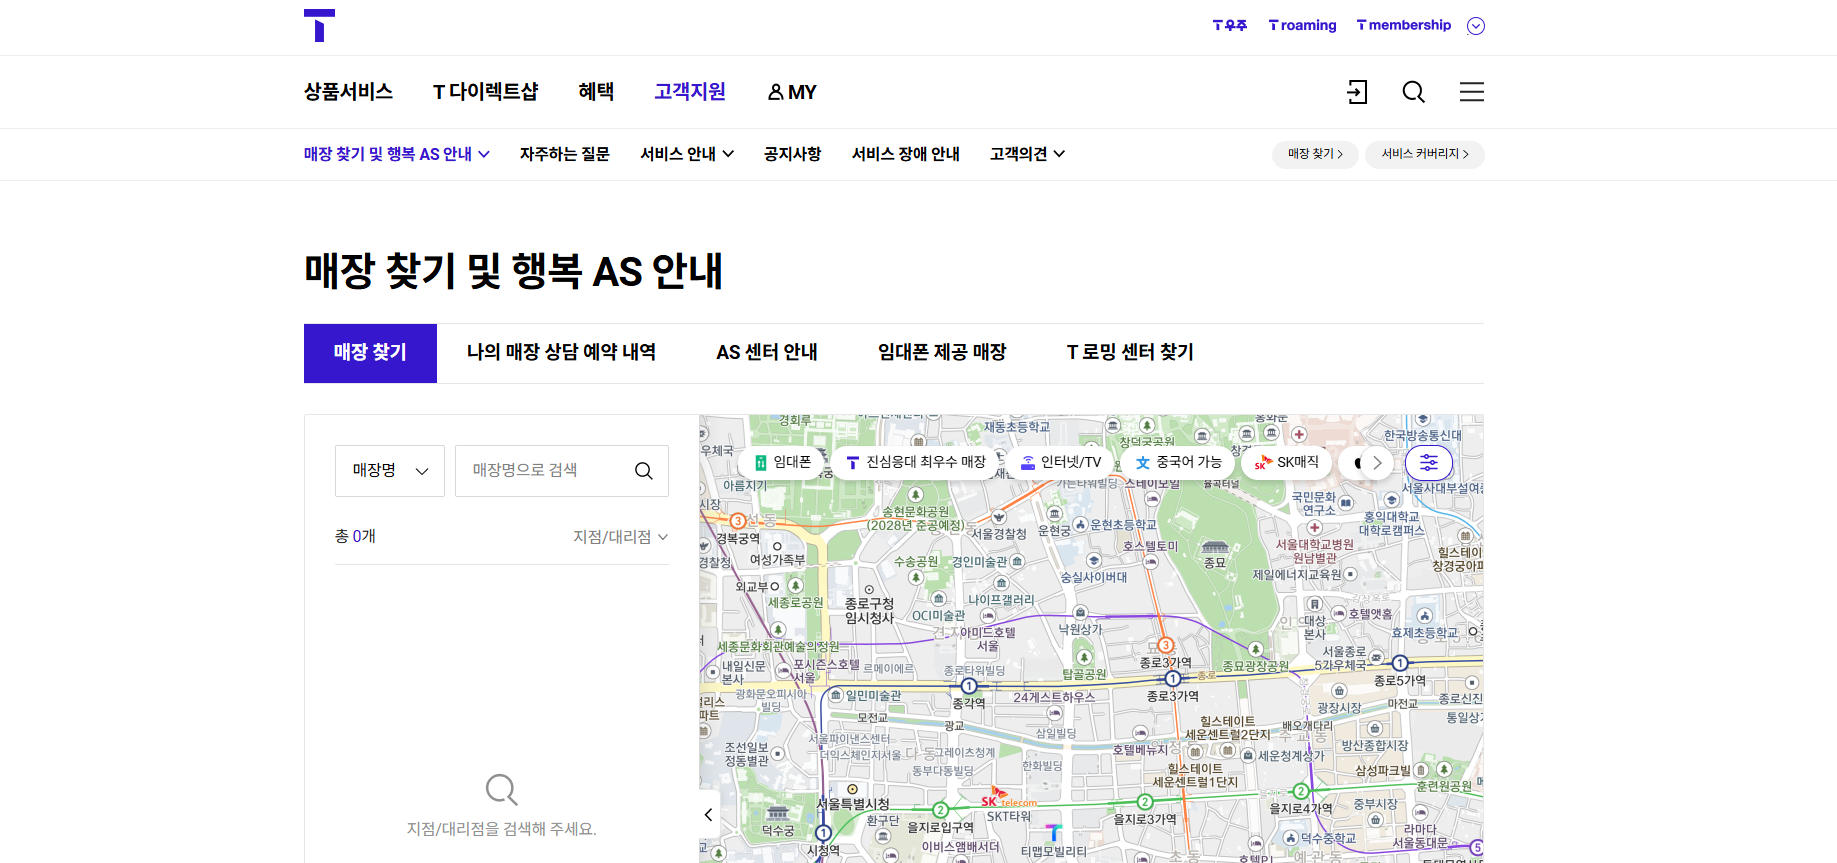Open the T 다이렉트샵 menu
This screenshot has width=1837, height=863.
pyautogui.click(x=485, y=92)
